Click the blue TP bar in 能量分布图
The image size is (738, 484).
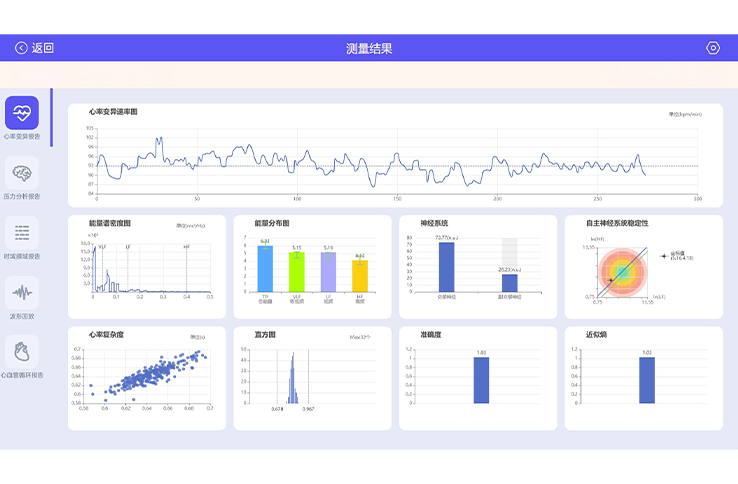[x=265, y=269]
